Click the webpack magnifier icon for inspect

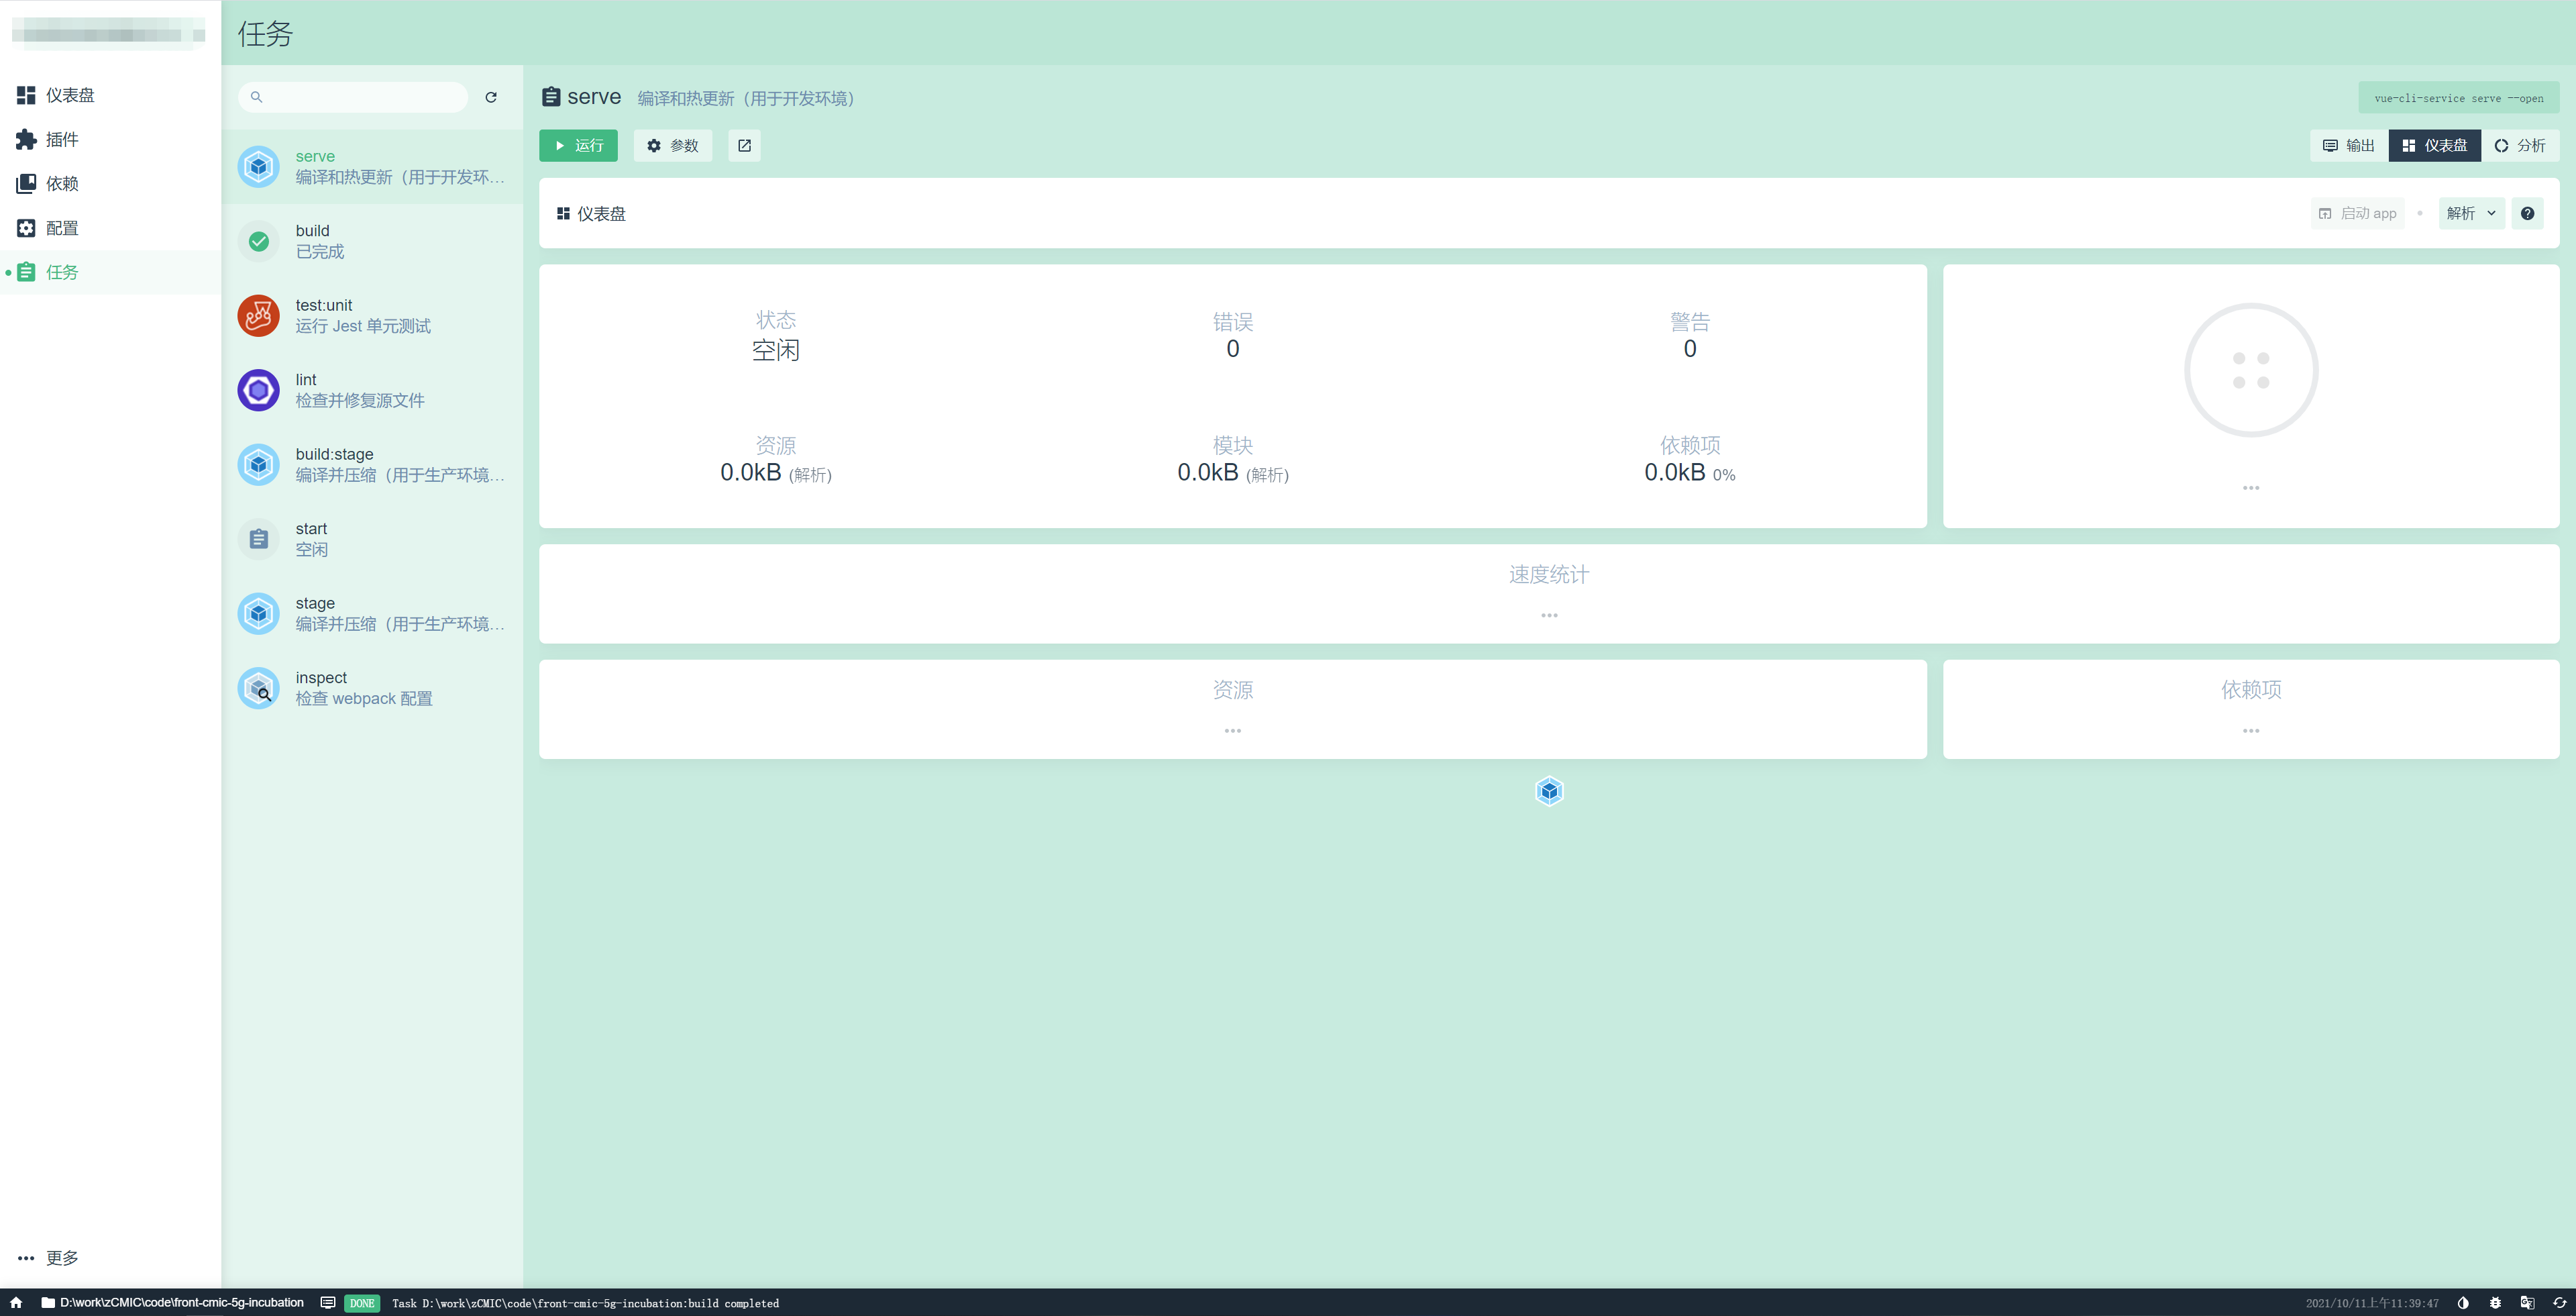pos(258,688)
